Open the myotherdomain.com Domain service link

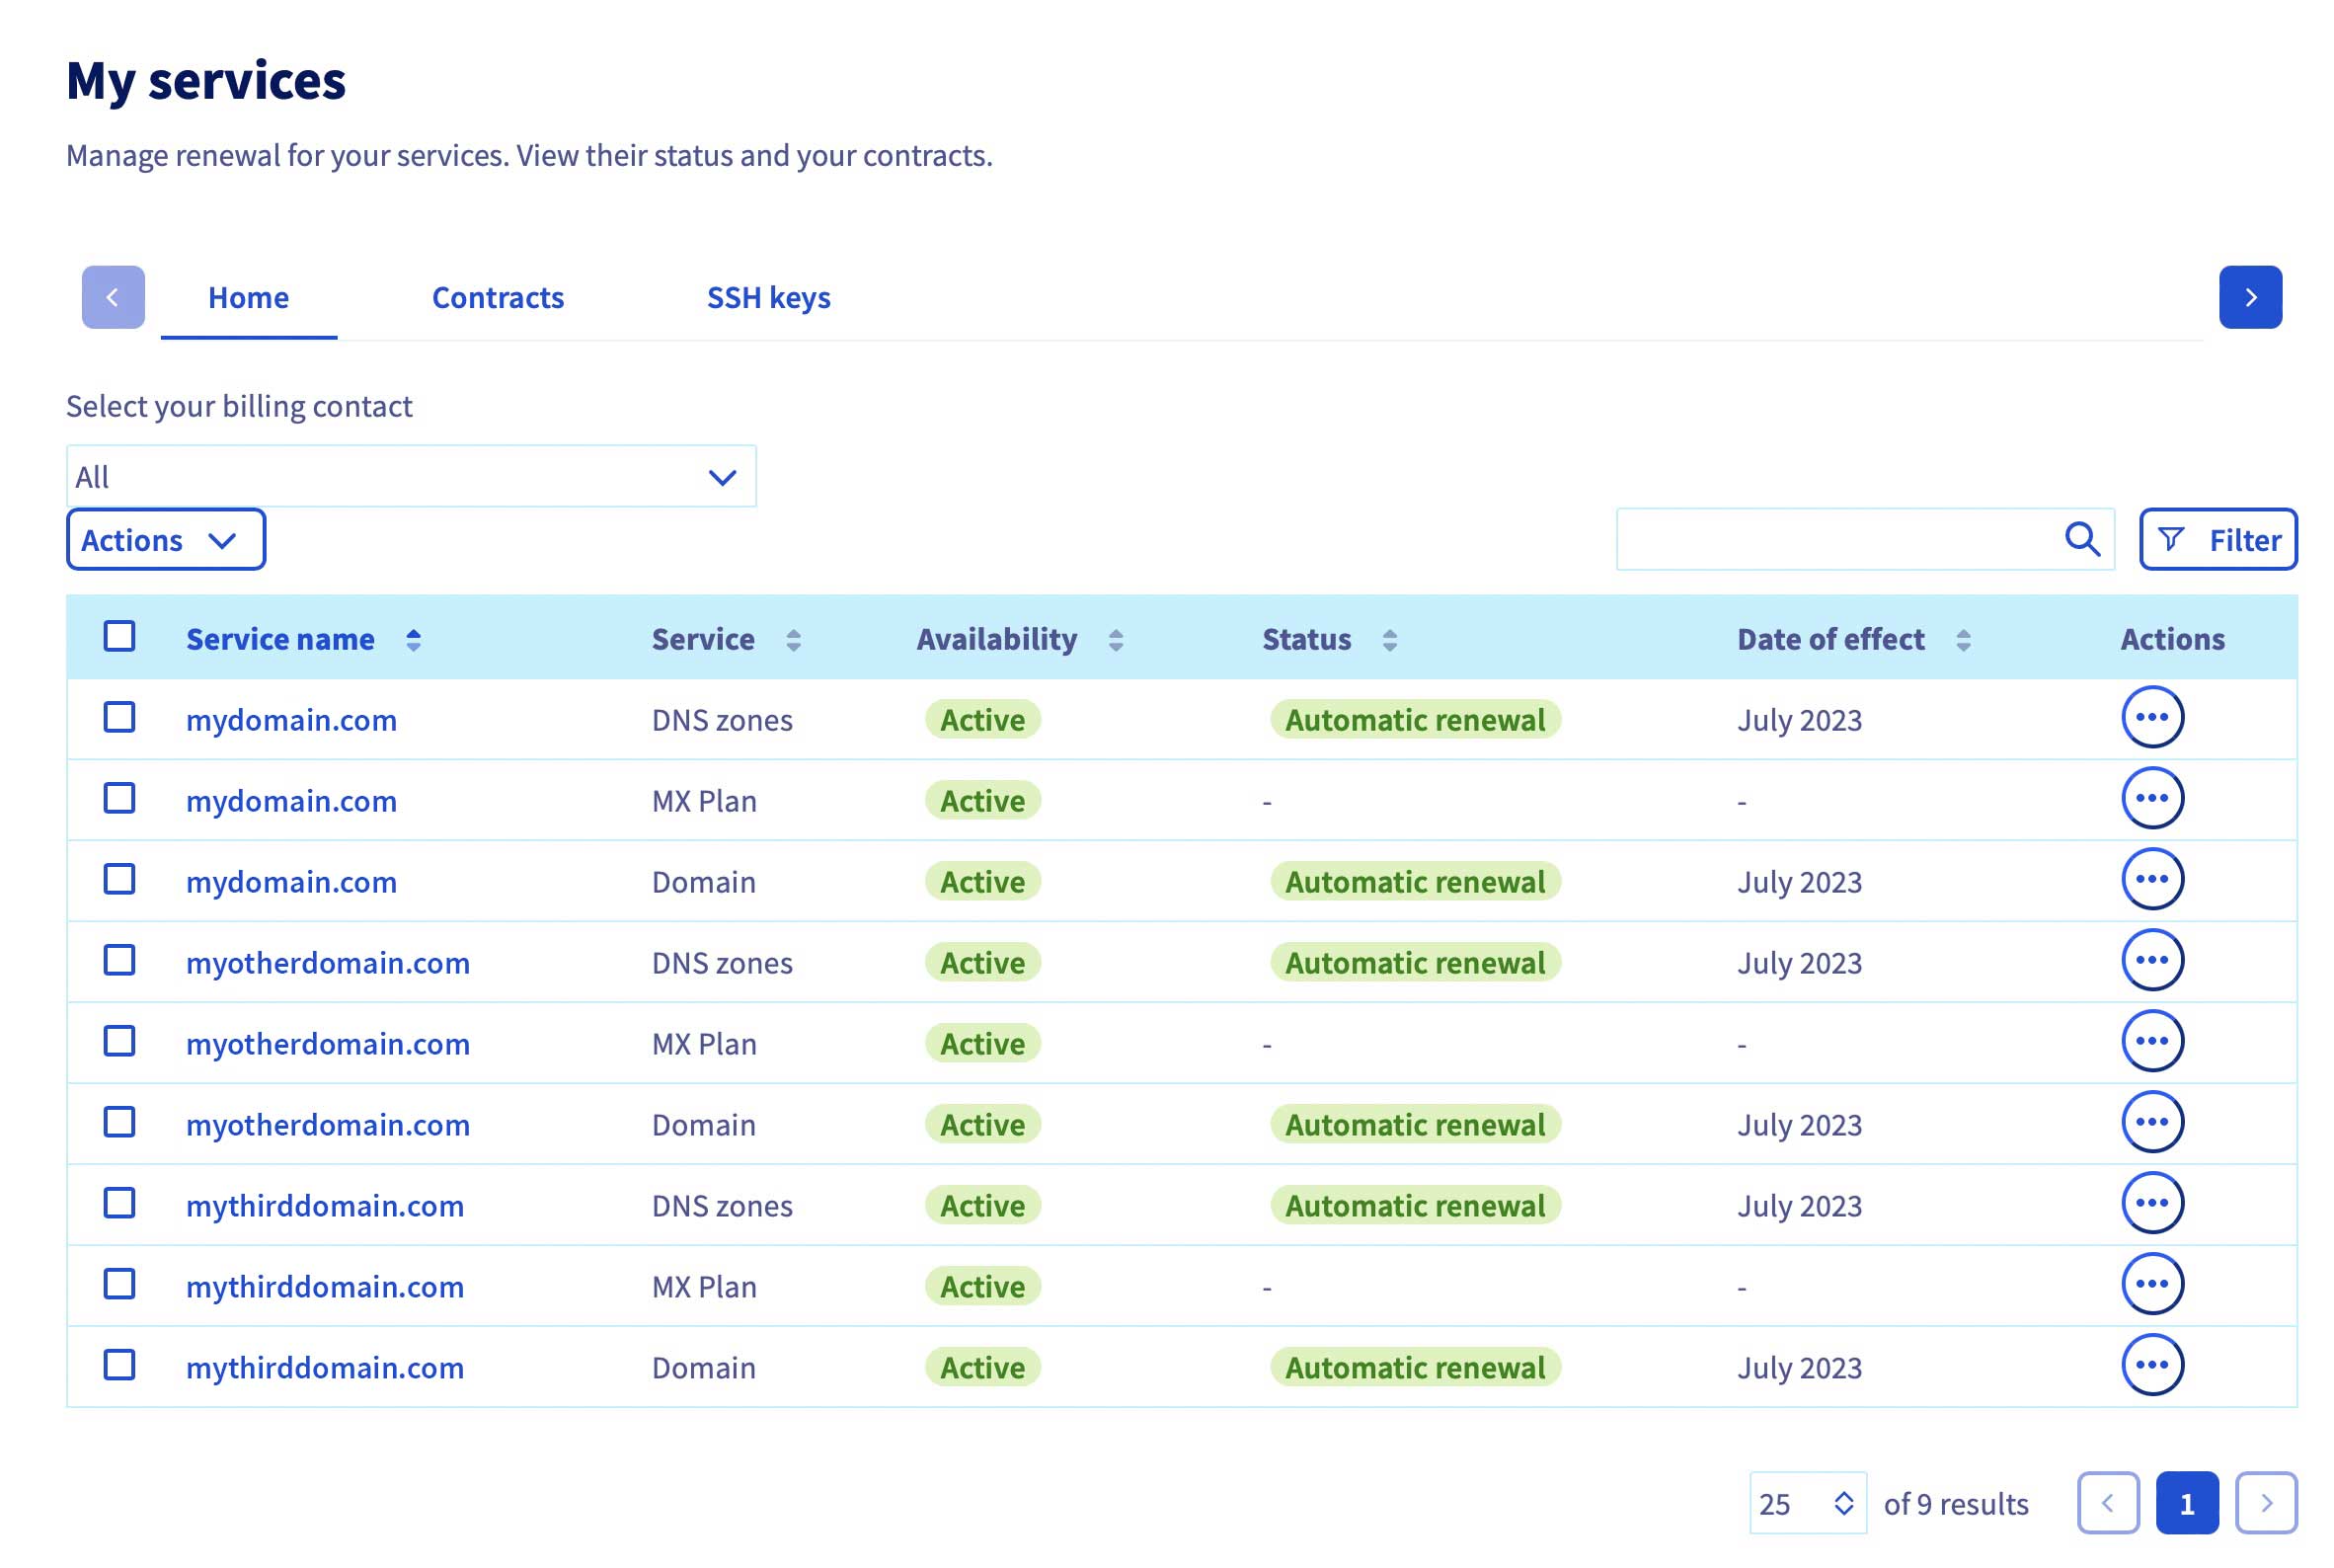click(328, 1125)
